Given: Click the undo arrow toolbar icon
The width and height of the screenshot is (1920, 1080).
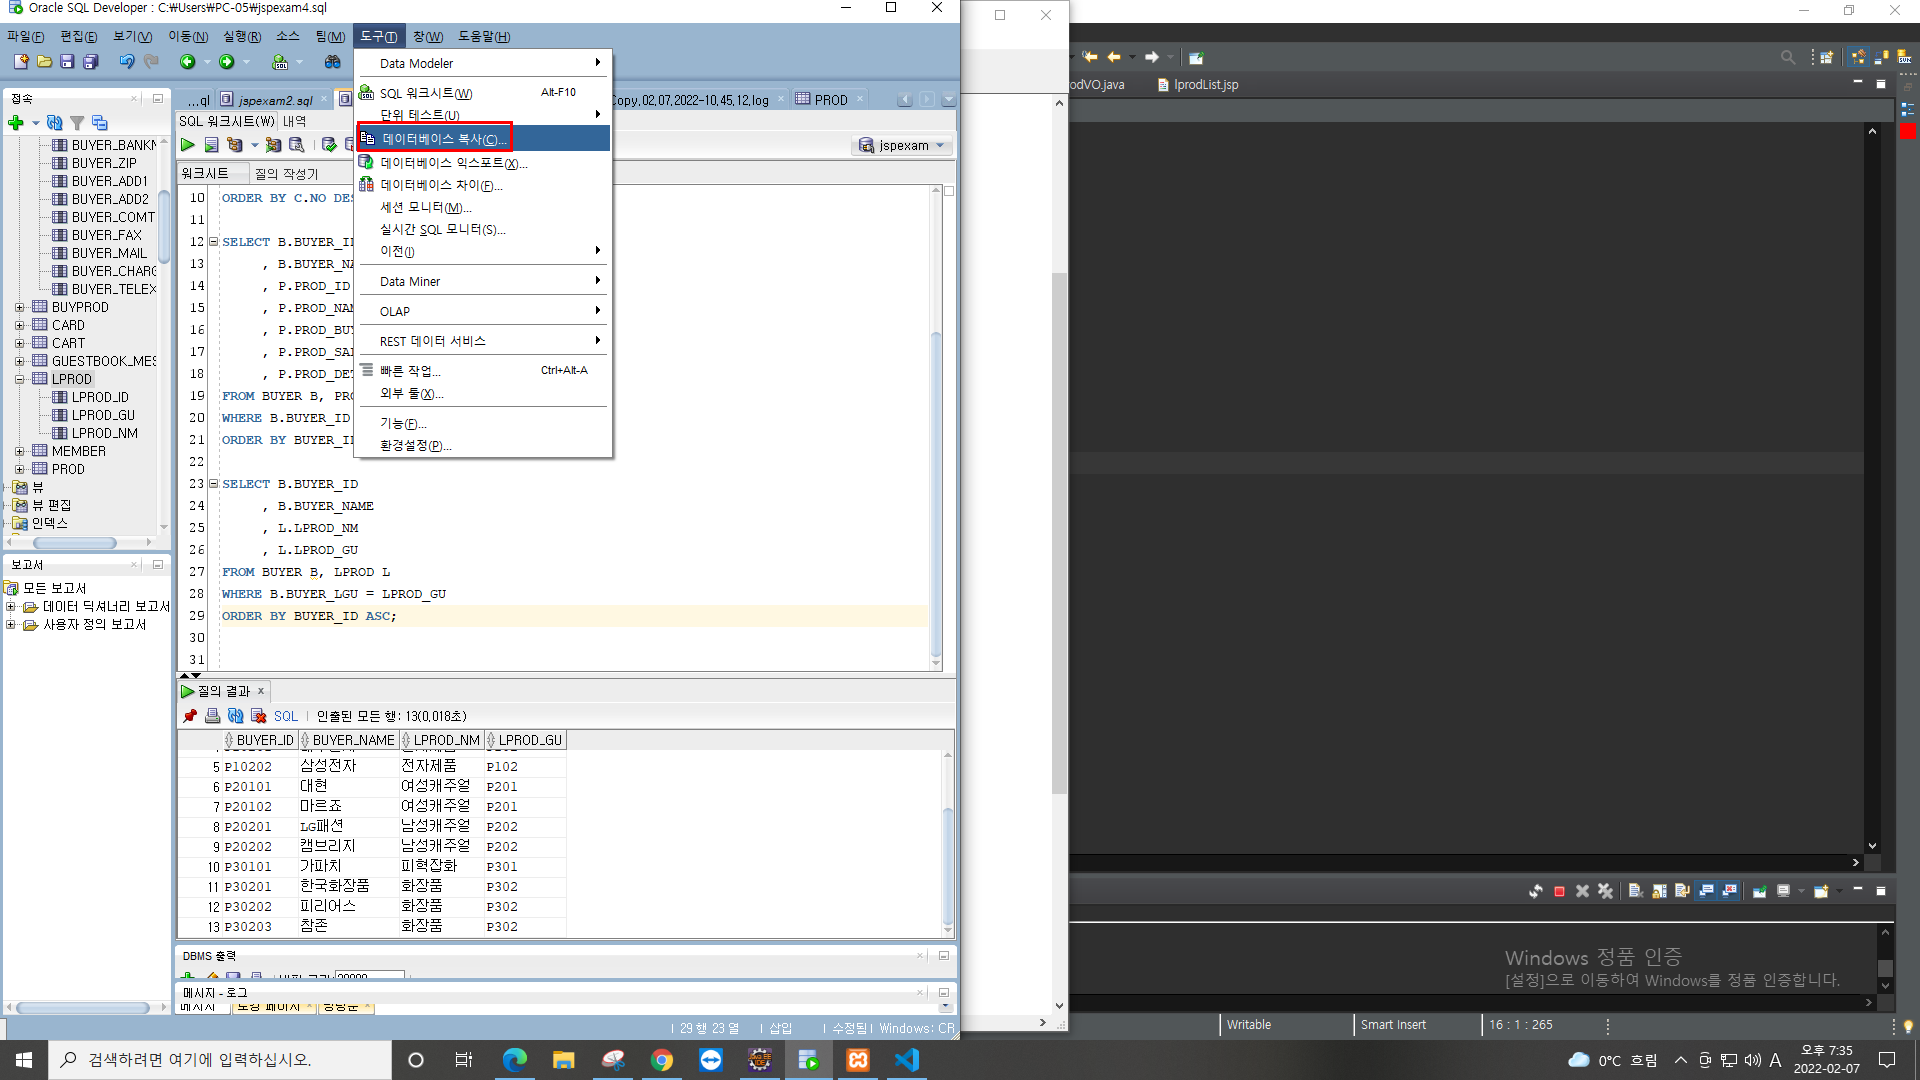Looking at the screenshot, I should (126, 62).
